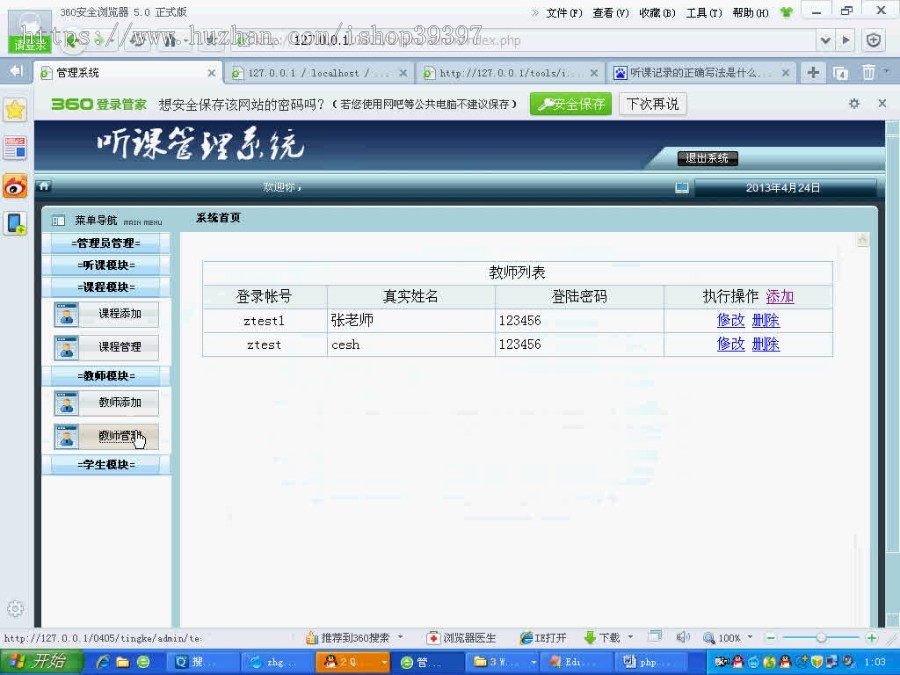Collapse the =教师模块= menu section
Image resolution: width=900 pixels, height=675 pixels.
106,376
